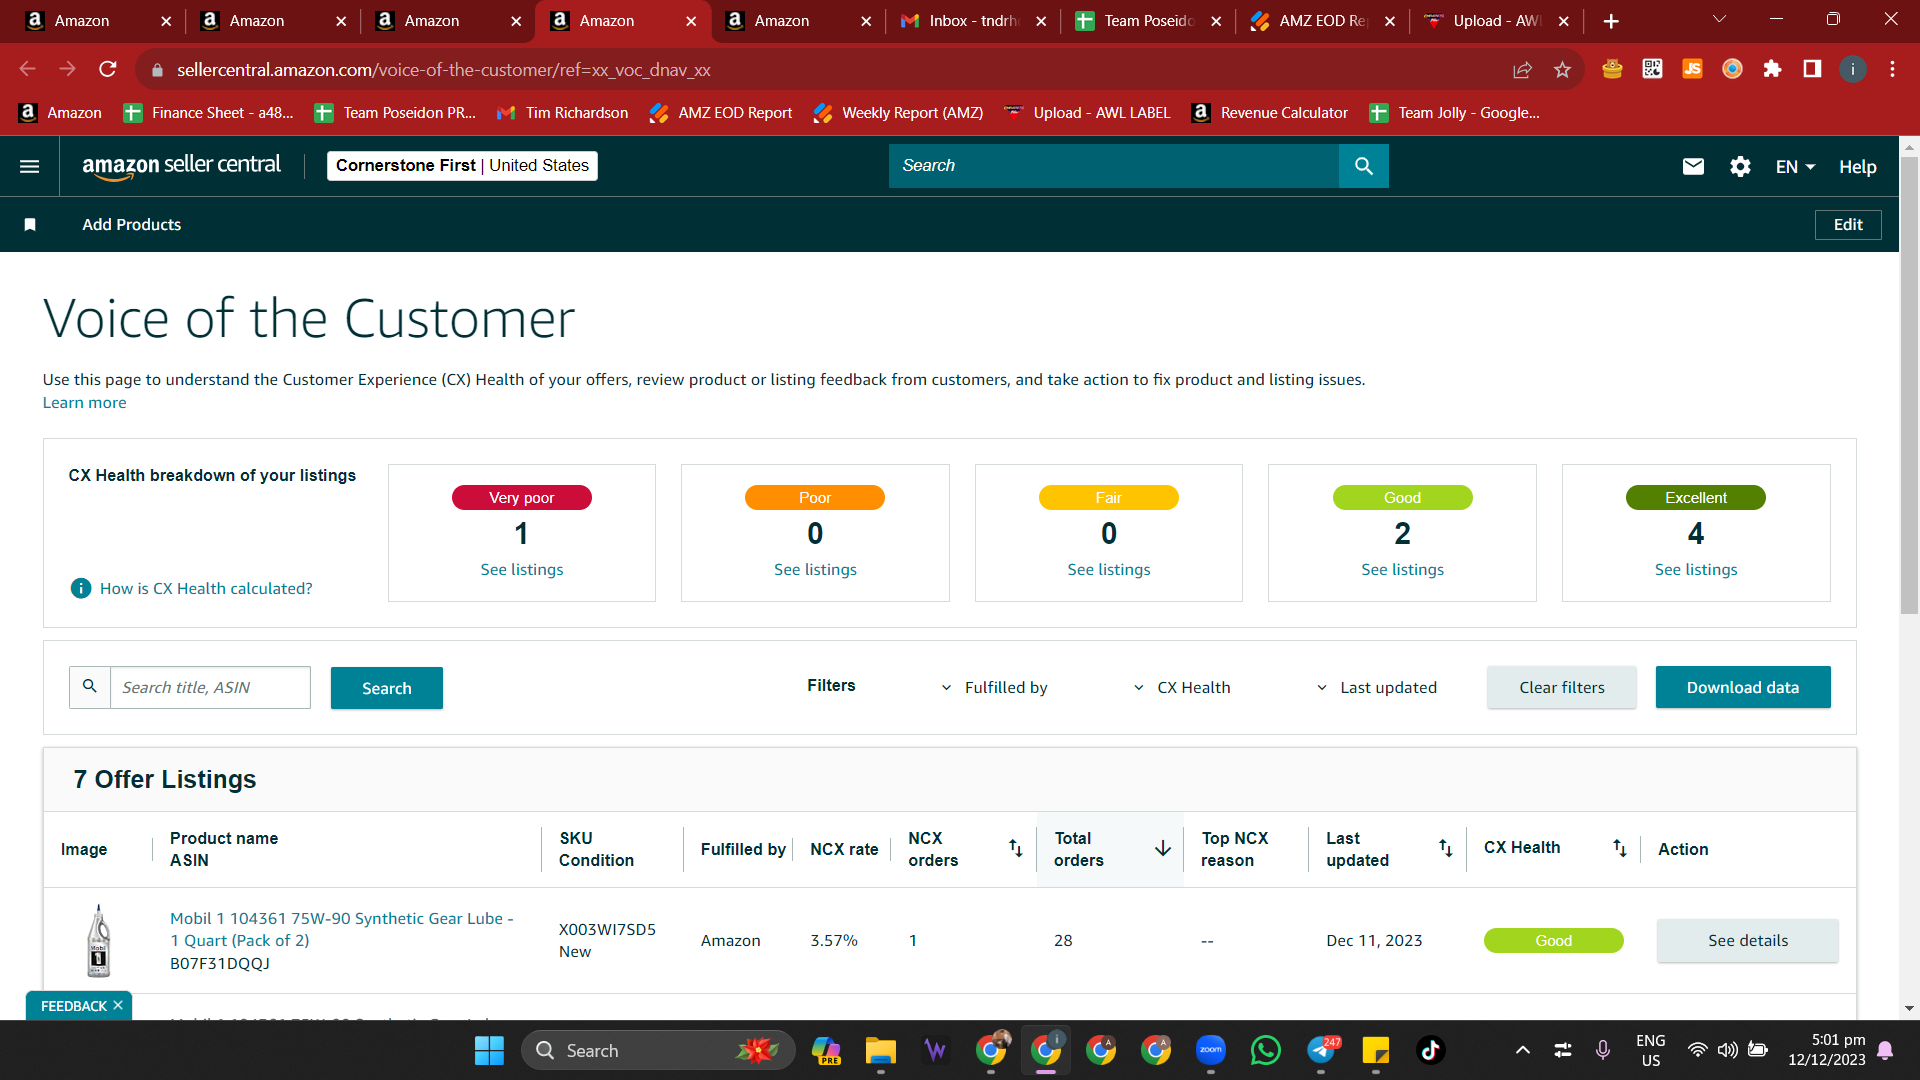This screenshot has width=1920, height=1080.
Task: Go back with browser back arrow
Action: coord(28,69)
